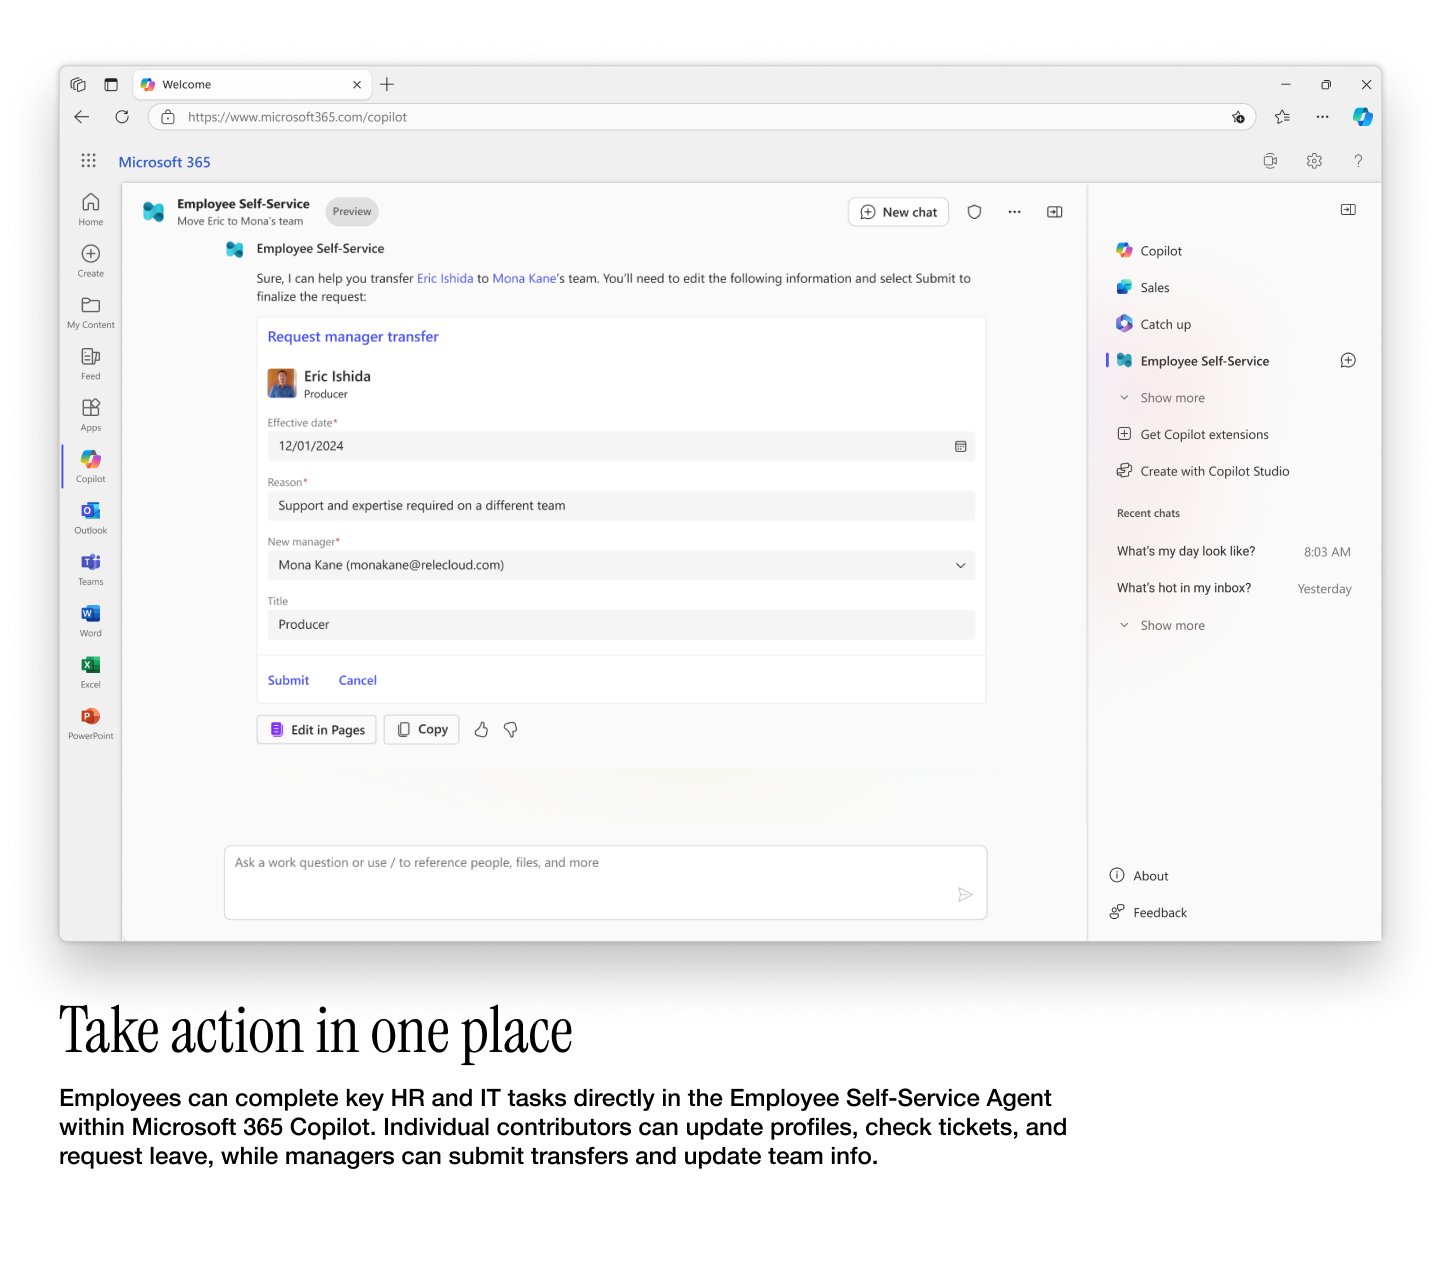This screenshot has width=1440, height=1261.
Task: Open Outlook from the app rail
Action: pyautogui.click(x=90, y=517)
